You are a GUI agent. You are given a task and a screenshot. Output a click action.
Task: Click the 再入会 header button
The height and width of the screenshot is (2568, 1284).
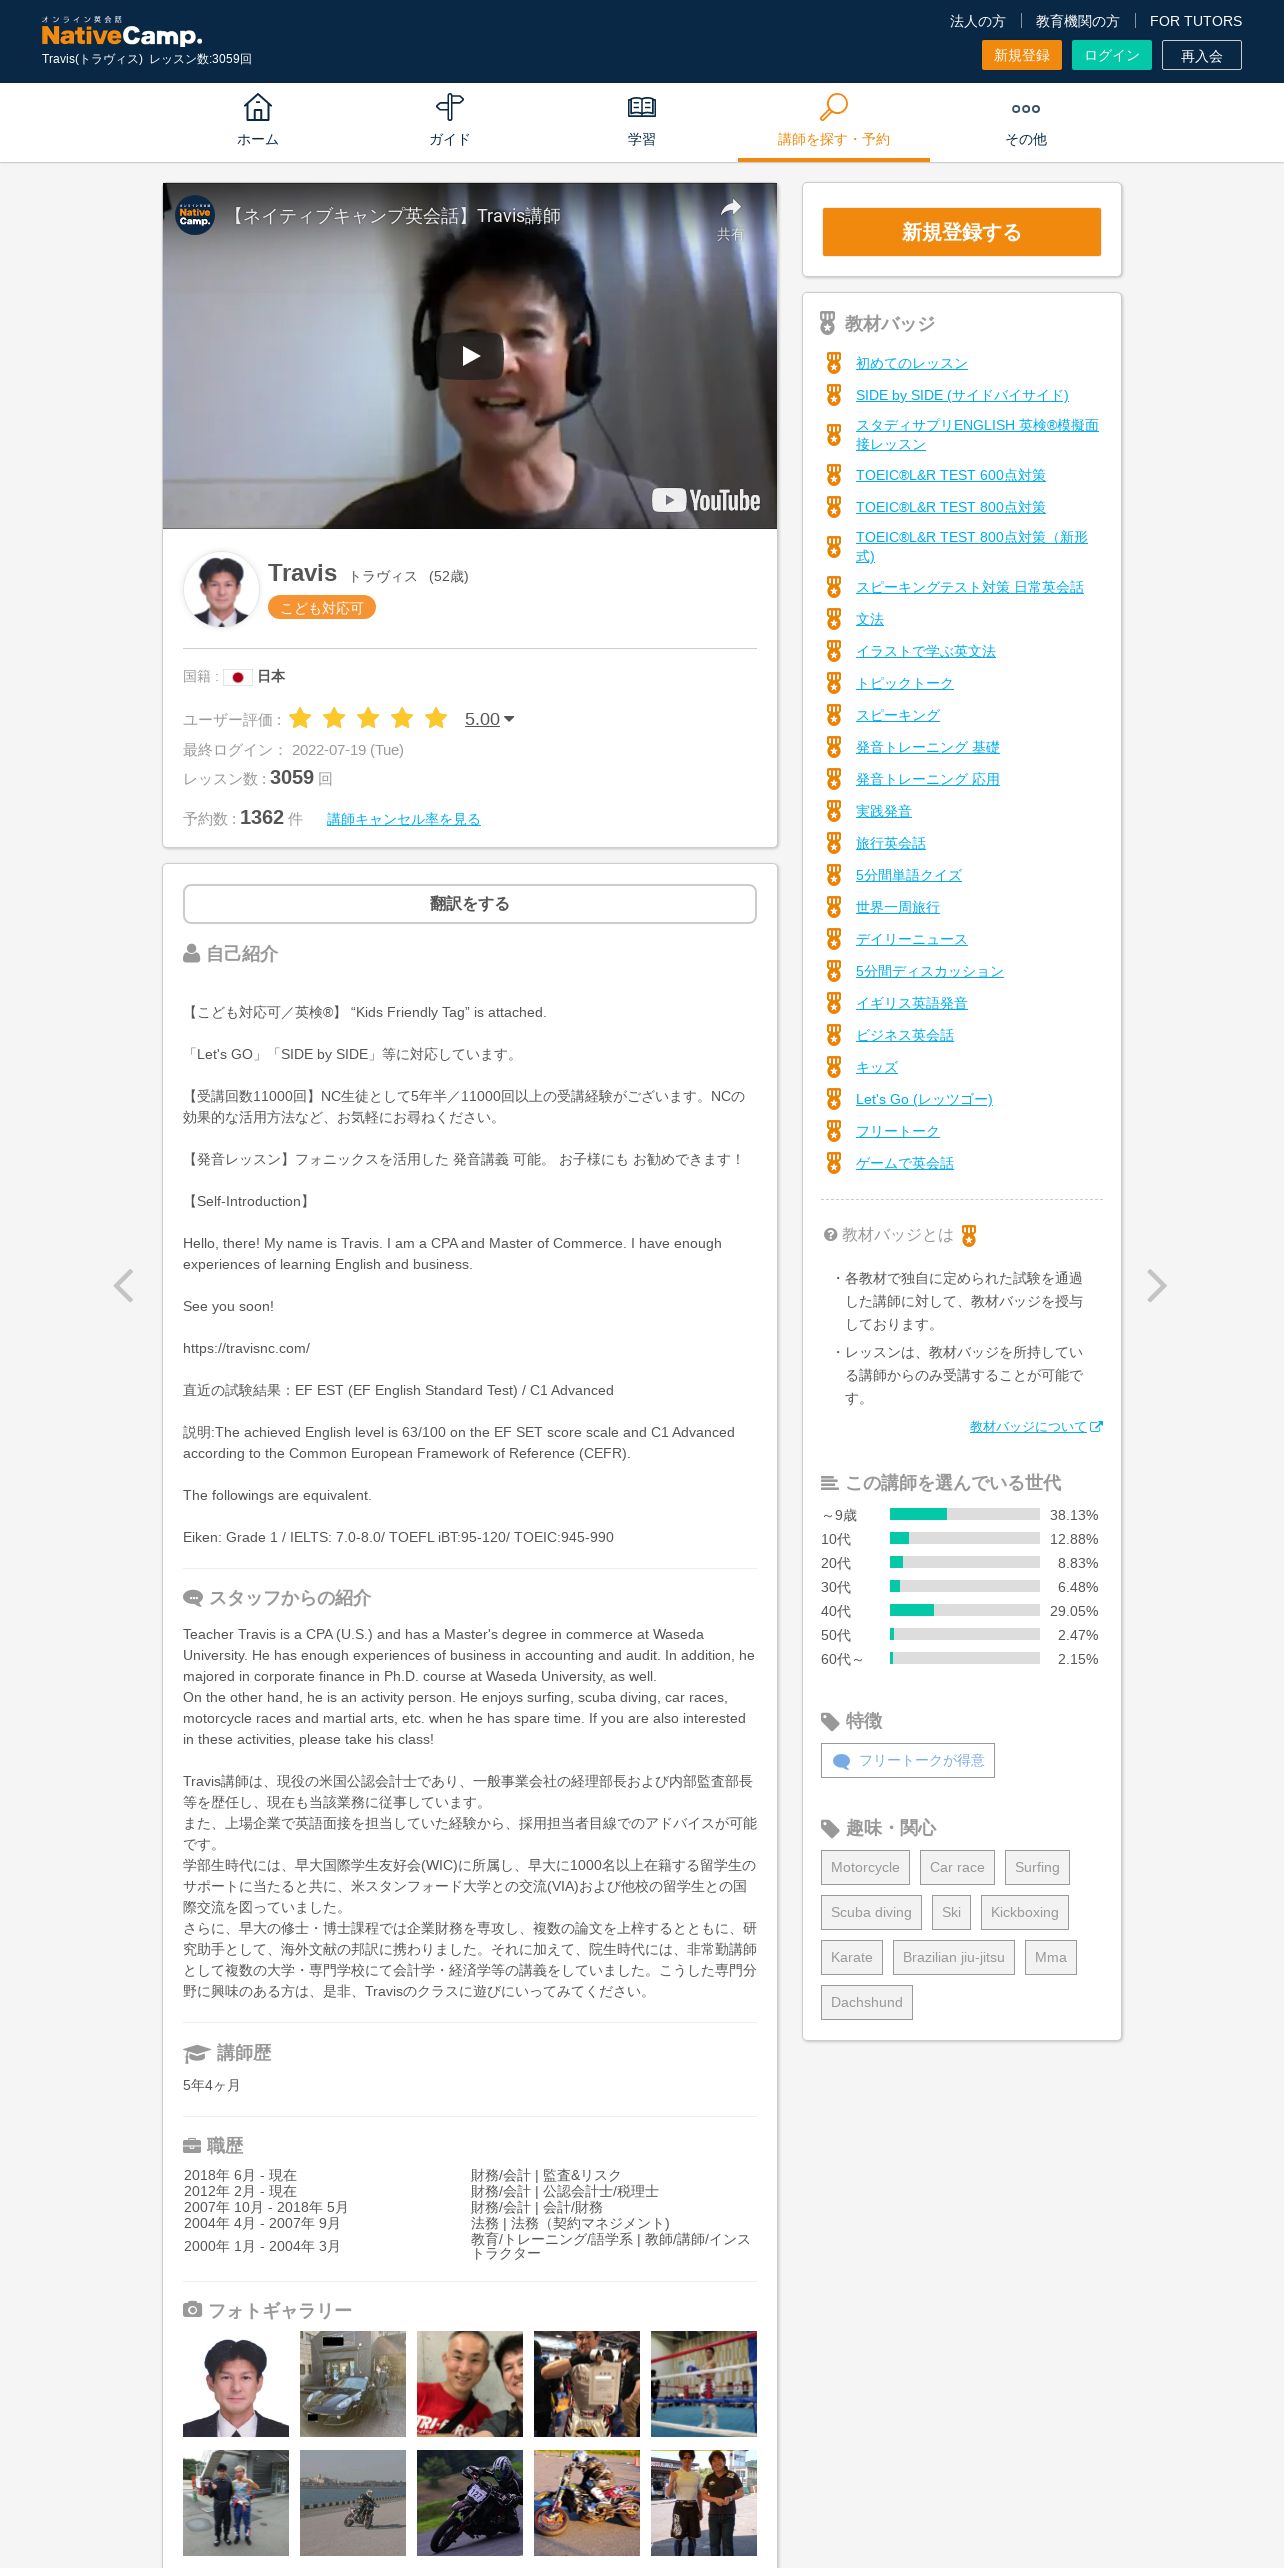[x=1202, y=55]
